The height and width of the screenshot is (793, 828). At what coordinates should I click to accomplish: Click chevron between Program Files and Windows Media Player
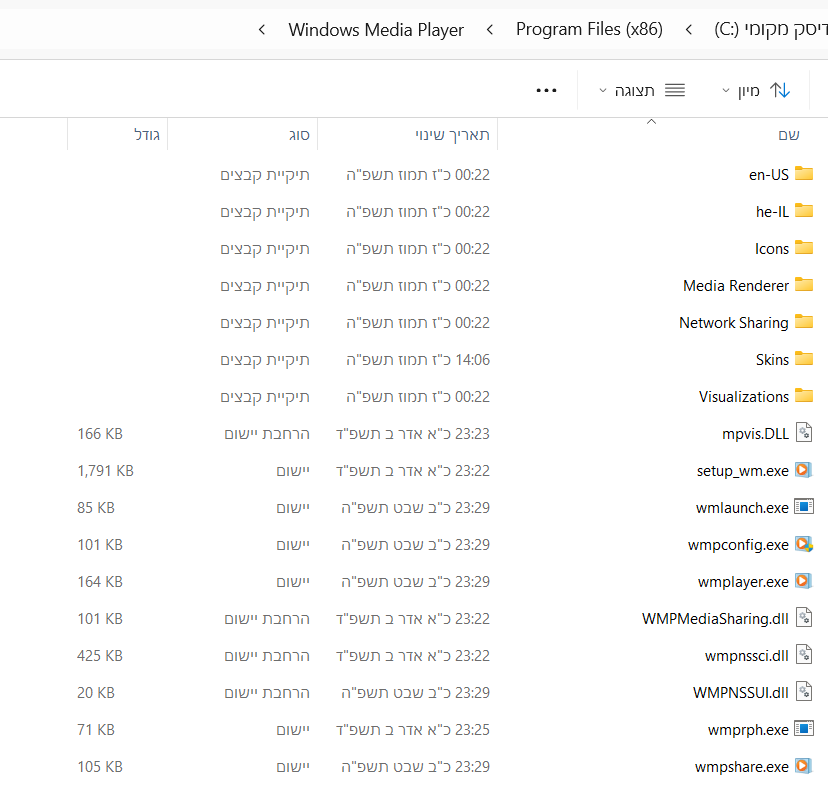[x=490, y=30]
